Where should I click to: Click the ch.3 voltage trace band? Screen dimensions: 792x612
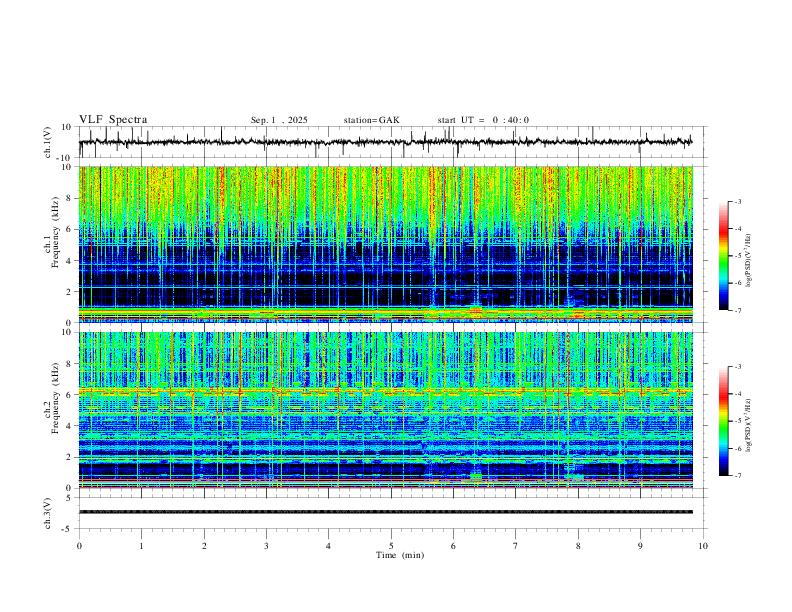pos(386,512)
